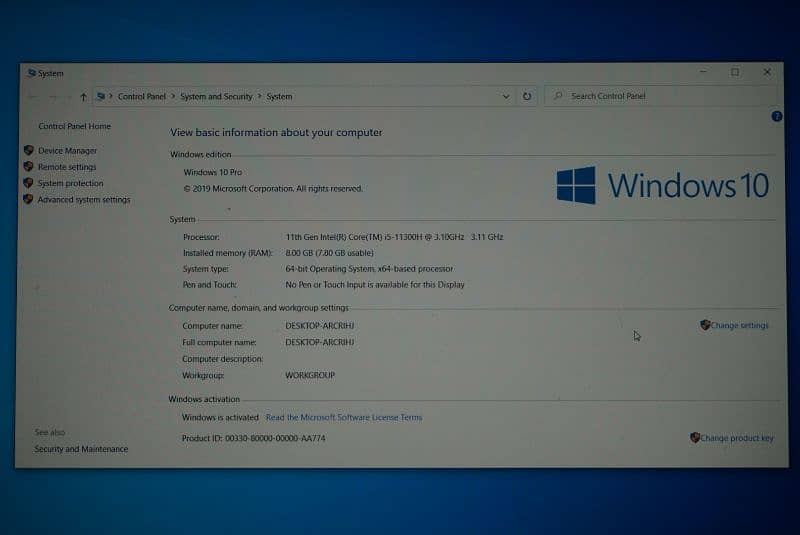Open the help question mark icon
Screen dimensions: 800x535
click(x=777, y=116)
